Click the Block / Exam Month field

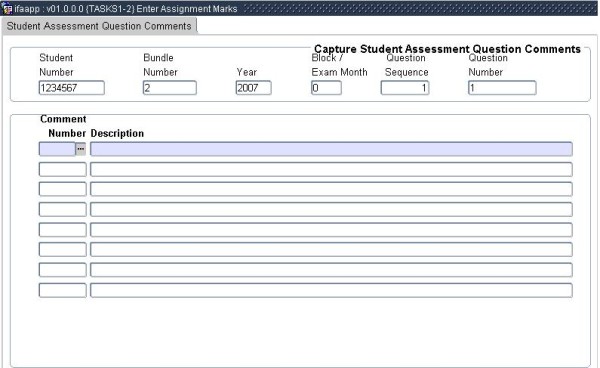click(326, 88)
